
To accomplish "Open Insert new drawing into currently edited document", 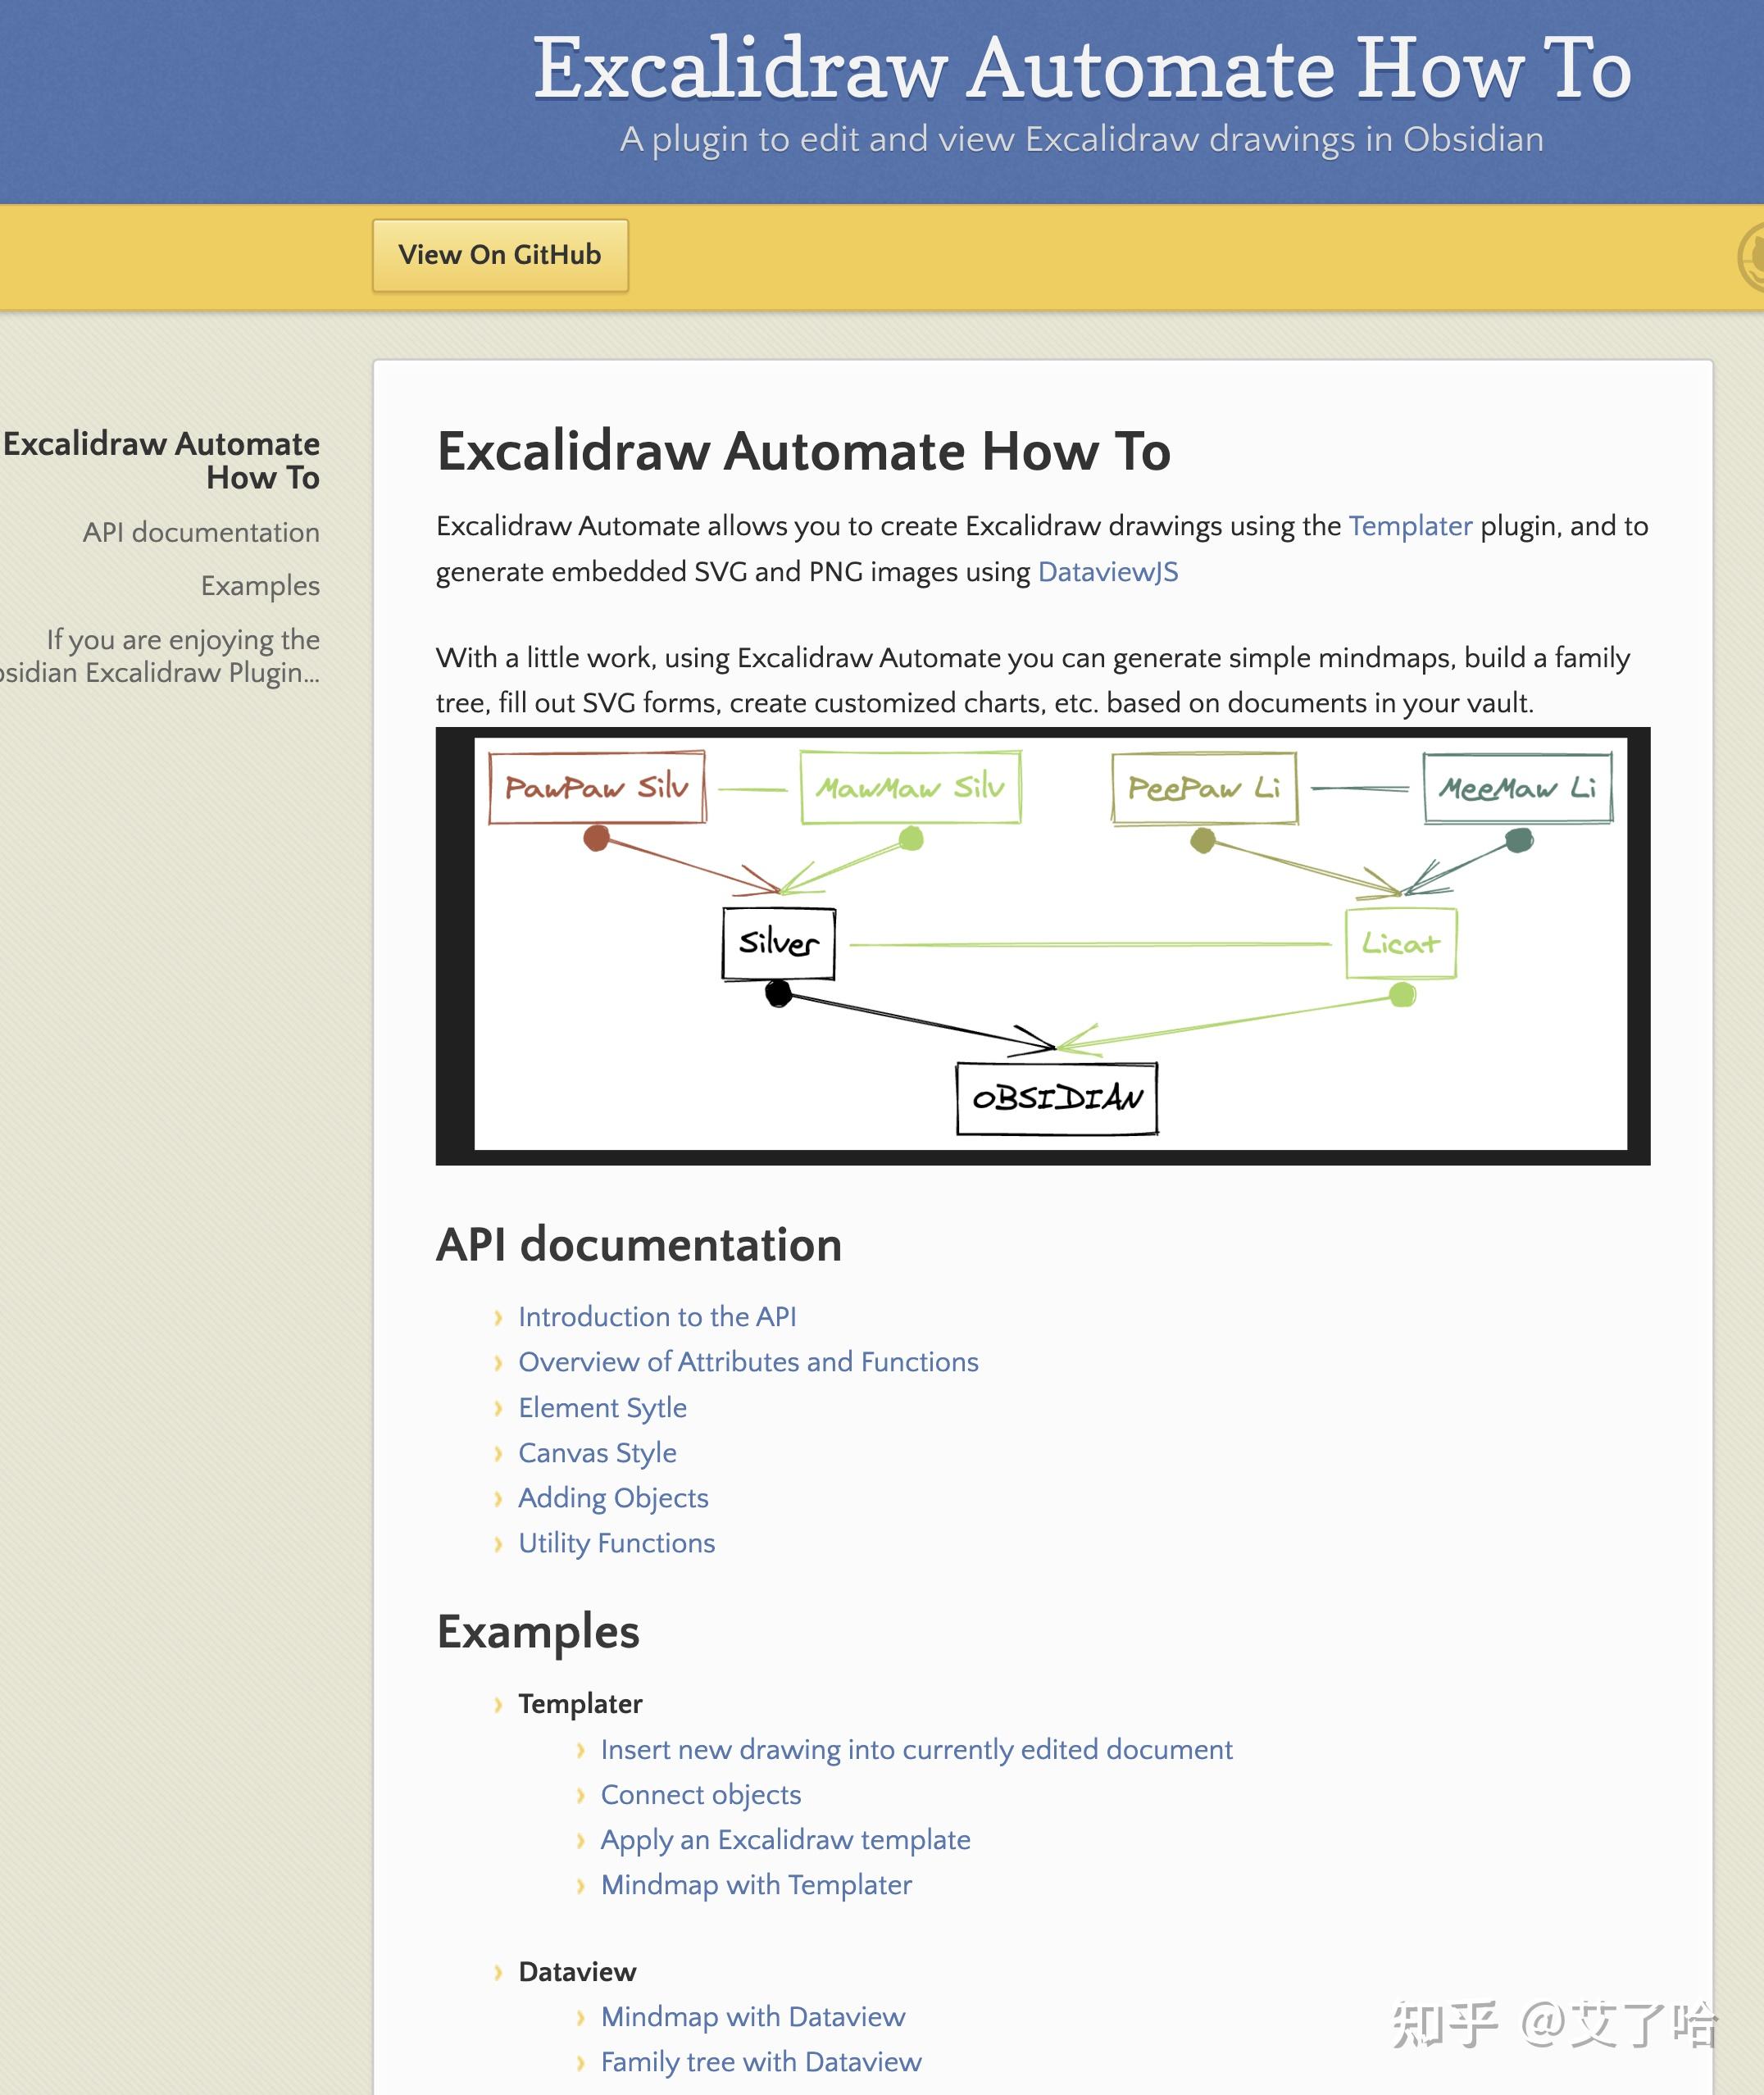I will [x=916, y=1750].
